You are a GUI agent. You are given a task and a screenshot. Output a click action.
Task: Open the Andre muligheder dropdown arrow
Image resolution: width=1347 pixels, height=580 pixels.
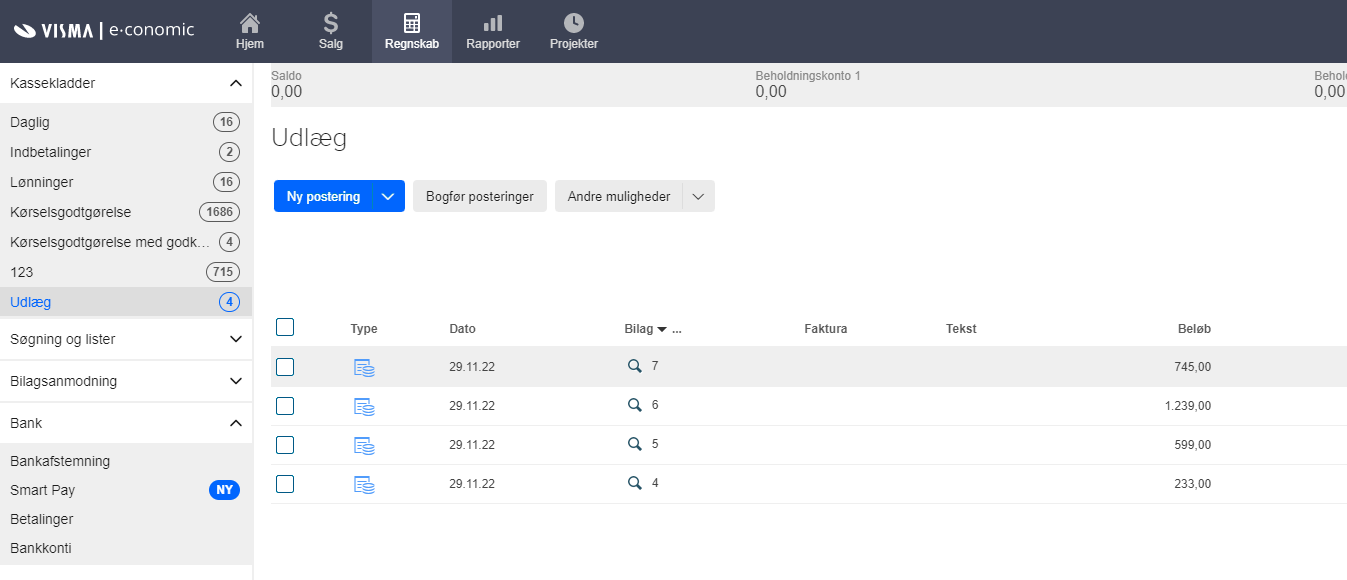point(698,197)
